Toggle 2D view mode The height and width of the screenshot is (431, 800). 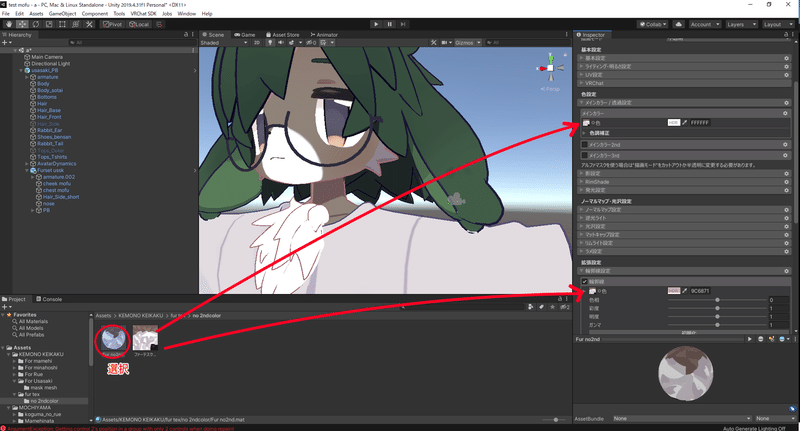[x=257, y=42]
